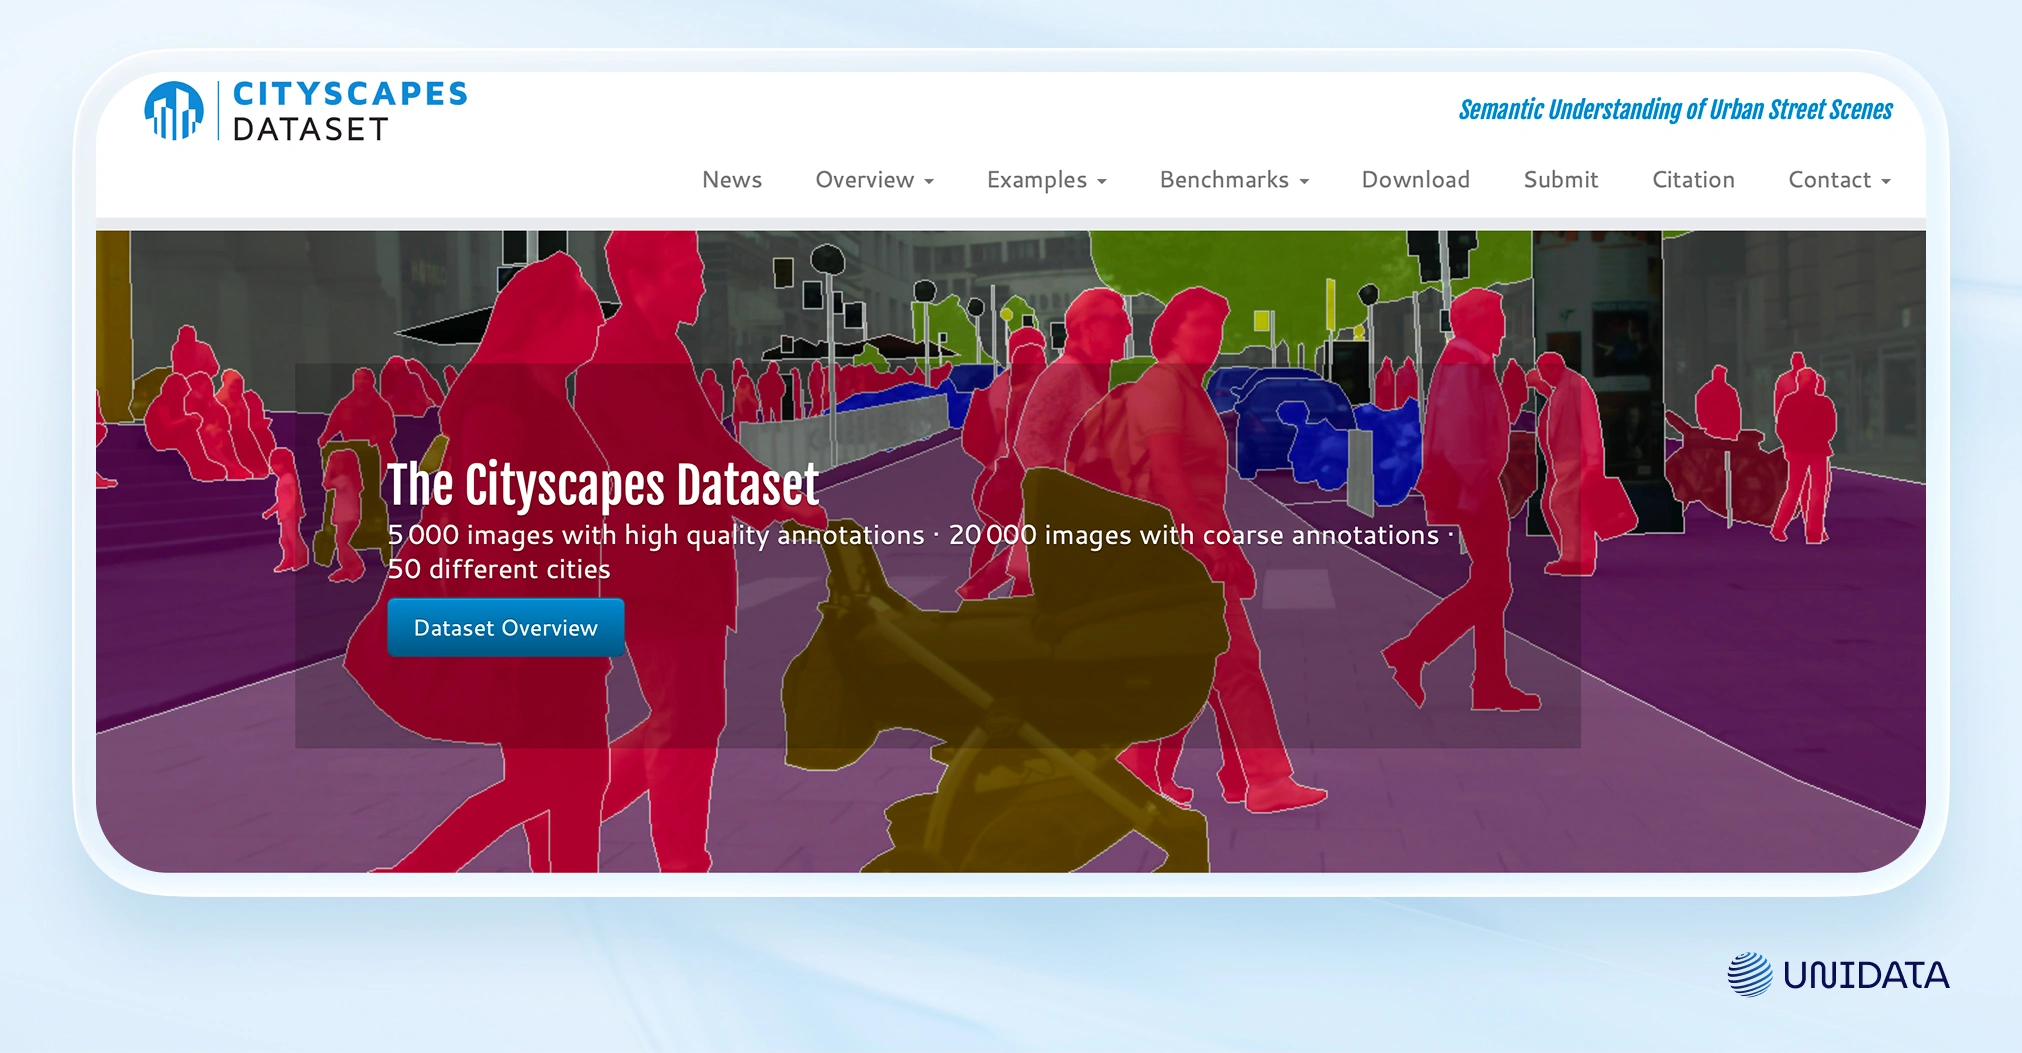Open the Submit page
This screenshot has width=2022, height=1053.
tap(1561, 180)
